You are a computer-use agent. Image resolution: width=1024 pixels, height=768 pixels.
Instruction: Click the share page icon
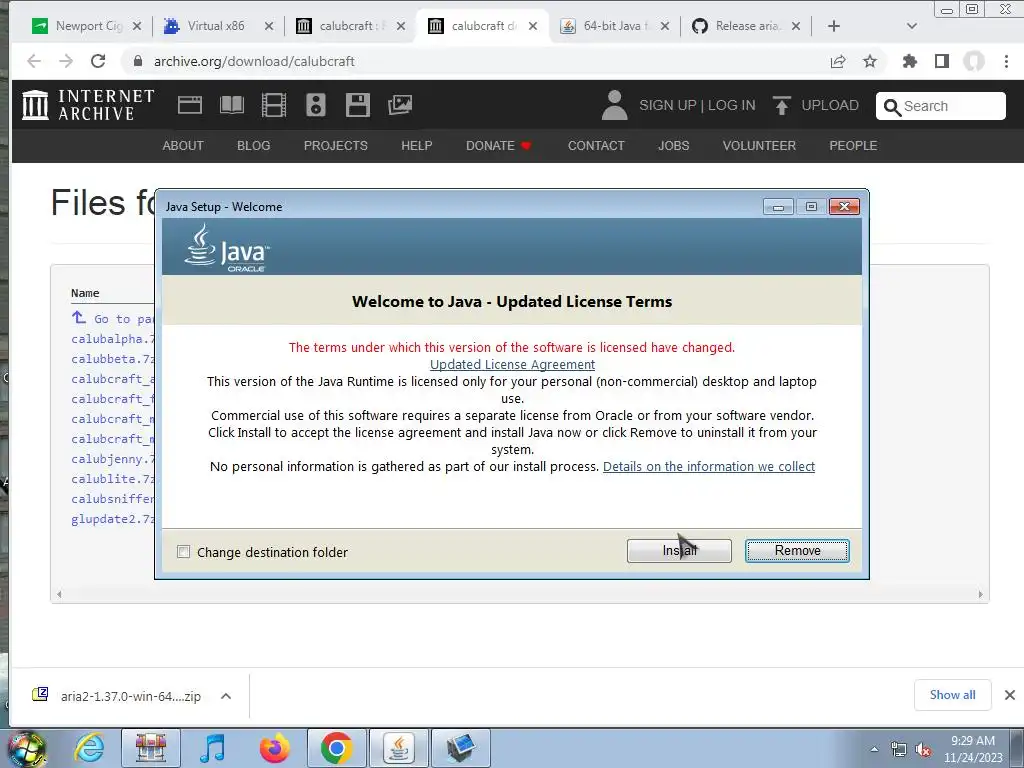(x=838, y=61)
